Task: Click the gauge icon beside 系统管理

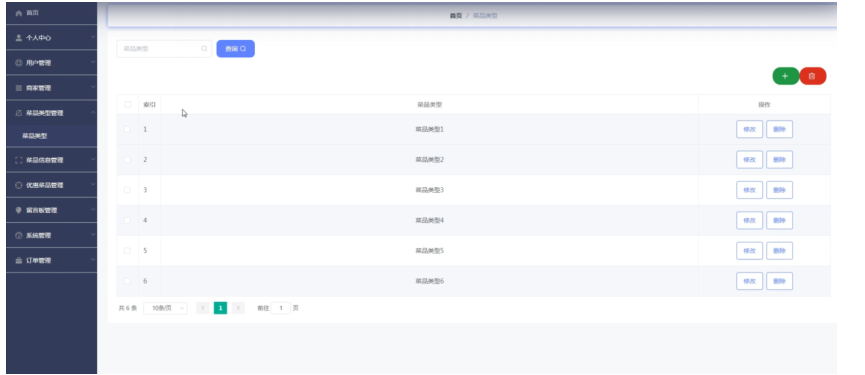Action: 19,235
